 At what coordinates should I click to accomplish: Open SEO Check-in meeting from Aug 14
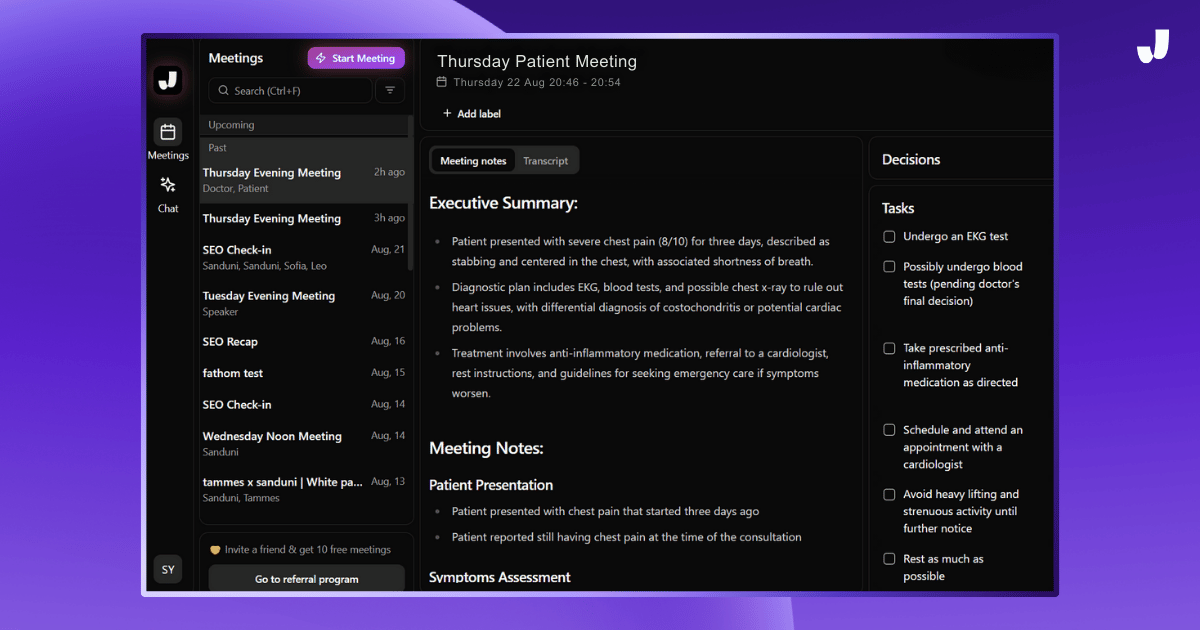[x=304, y=405]
